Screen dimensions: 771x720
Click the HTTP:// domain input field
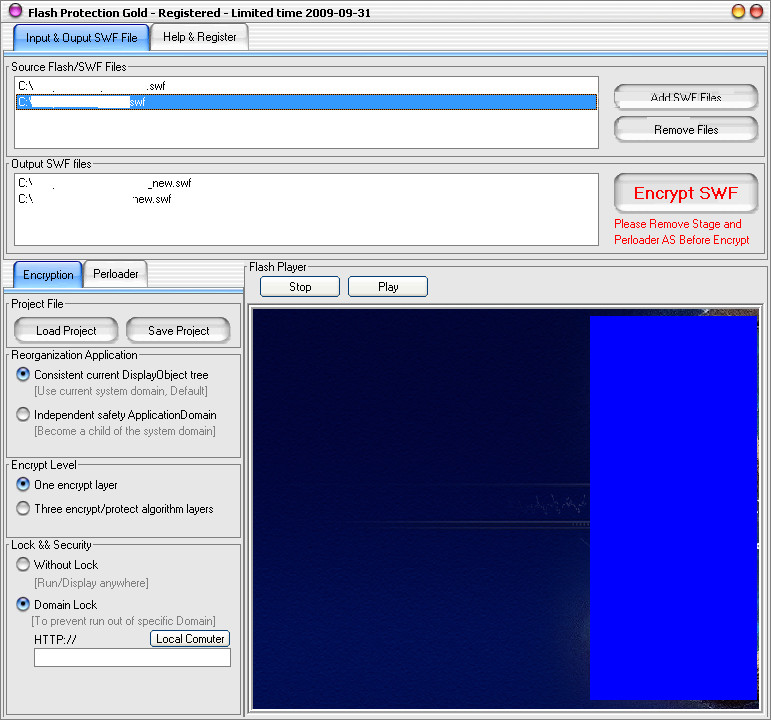(x=132, y=658)
